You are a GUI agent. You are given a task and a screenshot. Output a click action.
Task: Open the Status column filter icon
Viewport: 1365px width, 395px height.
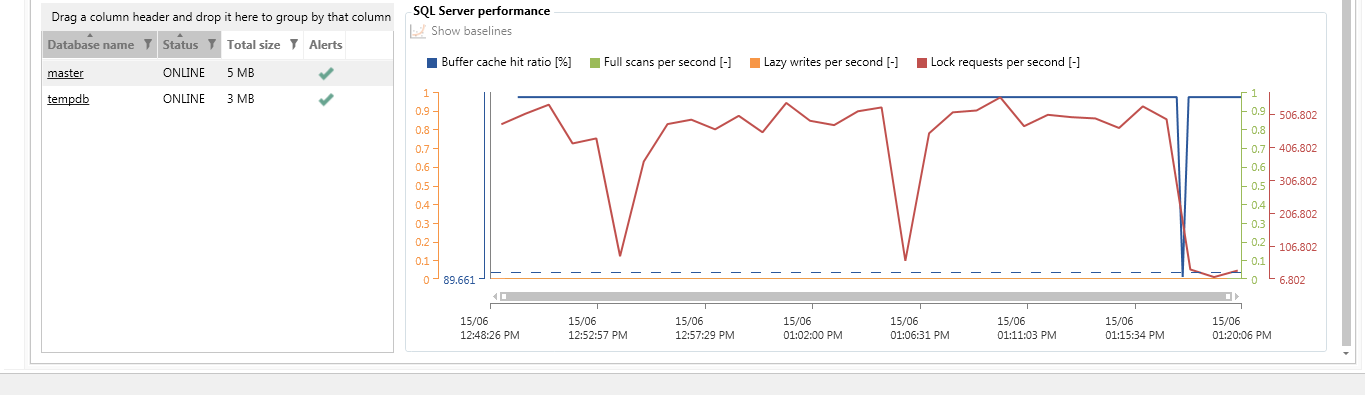click(x=211, y=45)
